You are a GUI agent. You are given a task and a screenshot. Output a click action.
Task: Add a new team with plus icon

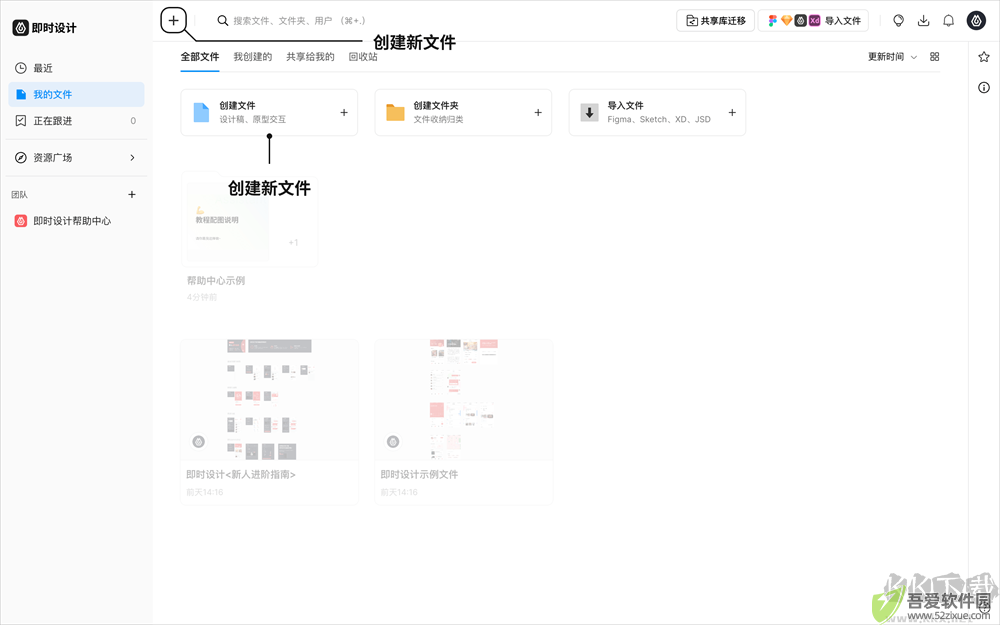point(131,195)
